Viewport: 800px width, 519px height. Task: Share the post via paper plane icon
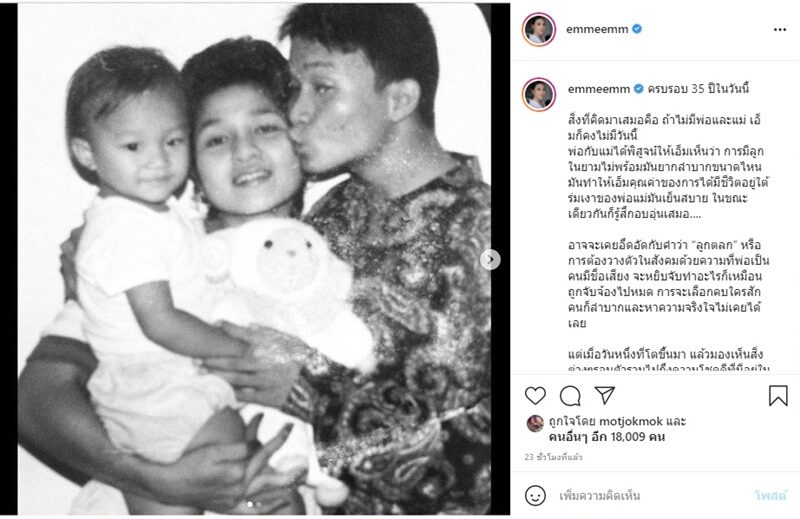tap(605, 395)
